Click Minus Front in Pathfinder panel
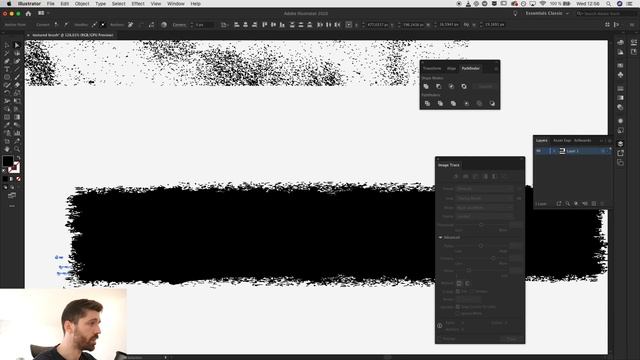 [439, 87]
